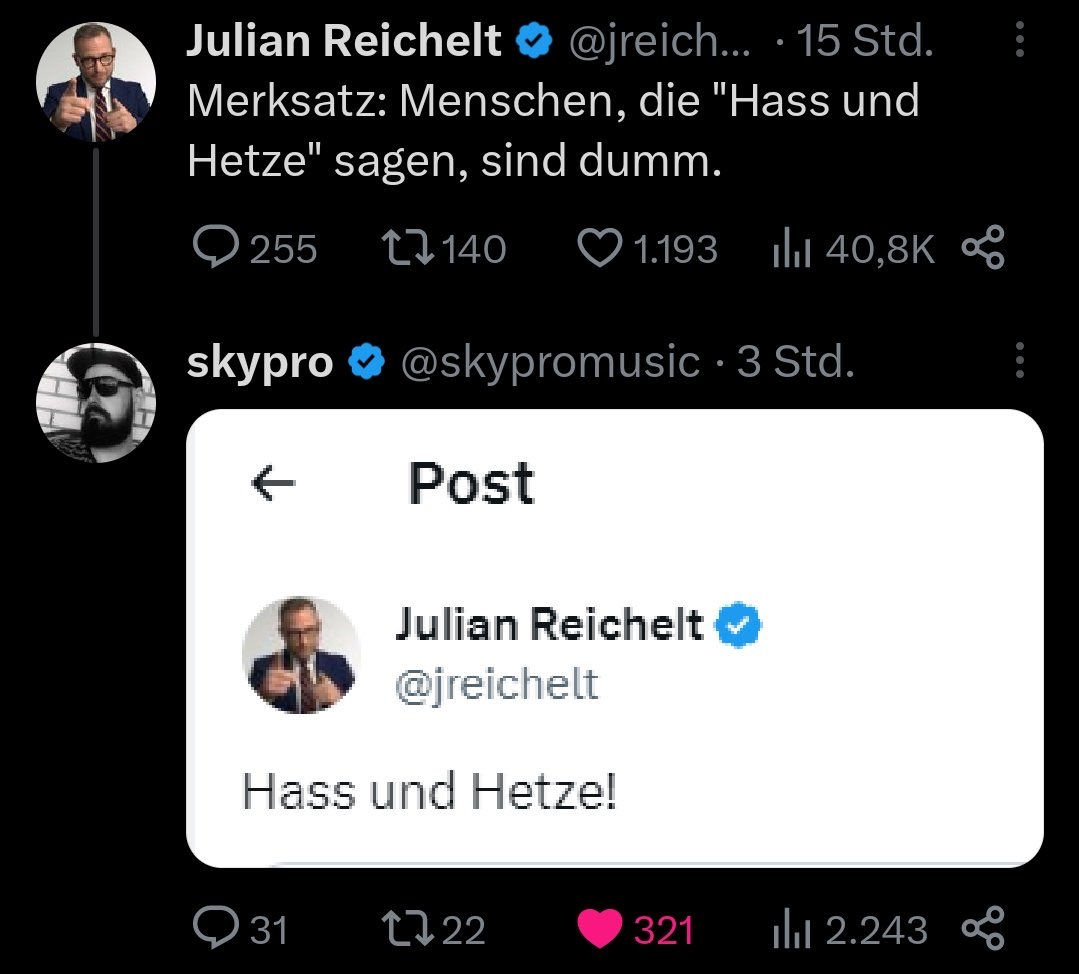
Task: Click the 3 Std. timestamp on skypro's reply
Action: [x=795, y=362]
